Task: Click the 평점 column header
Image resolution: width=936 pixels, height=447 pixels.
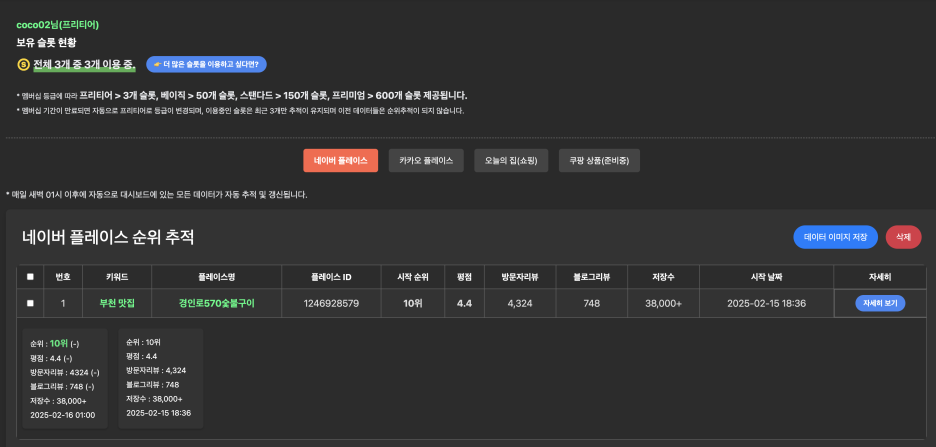Action: tap(464, 276)
